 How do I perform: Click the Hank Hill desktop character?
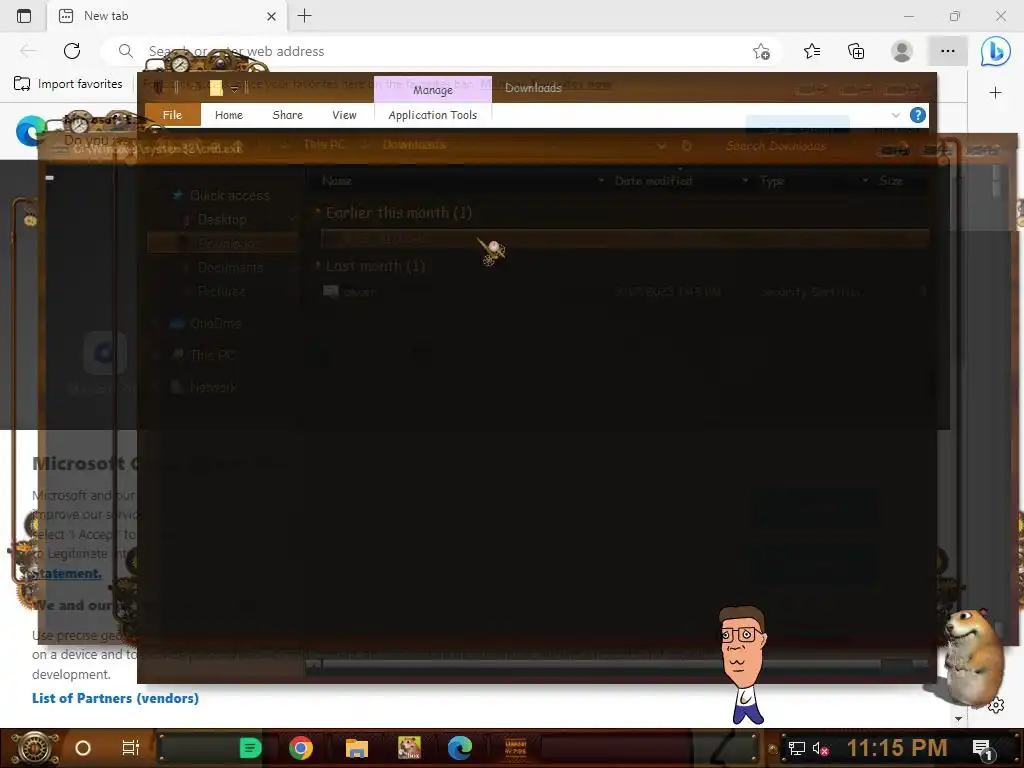click(x=743, y=665)
